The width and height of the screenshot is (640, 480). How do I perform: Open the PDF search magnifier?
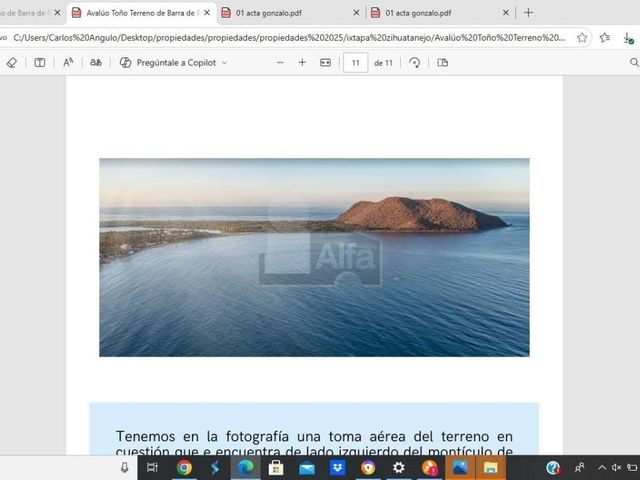(634, 62)
